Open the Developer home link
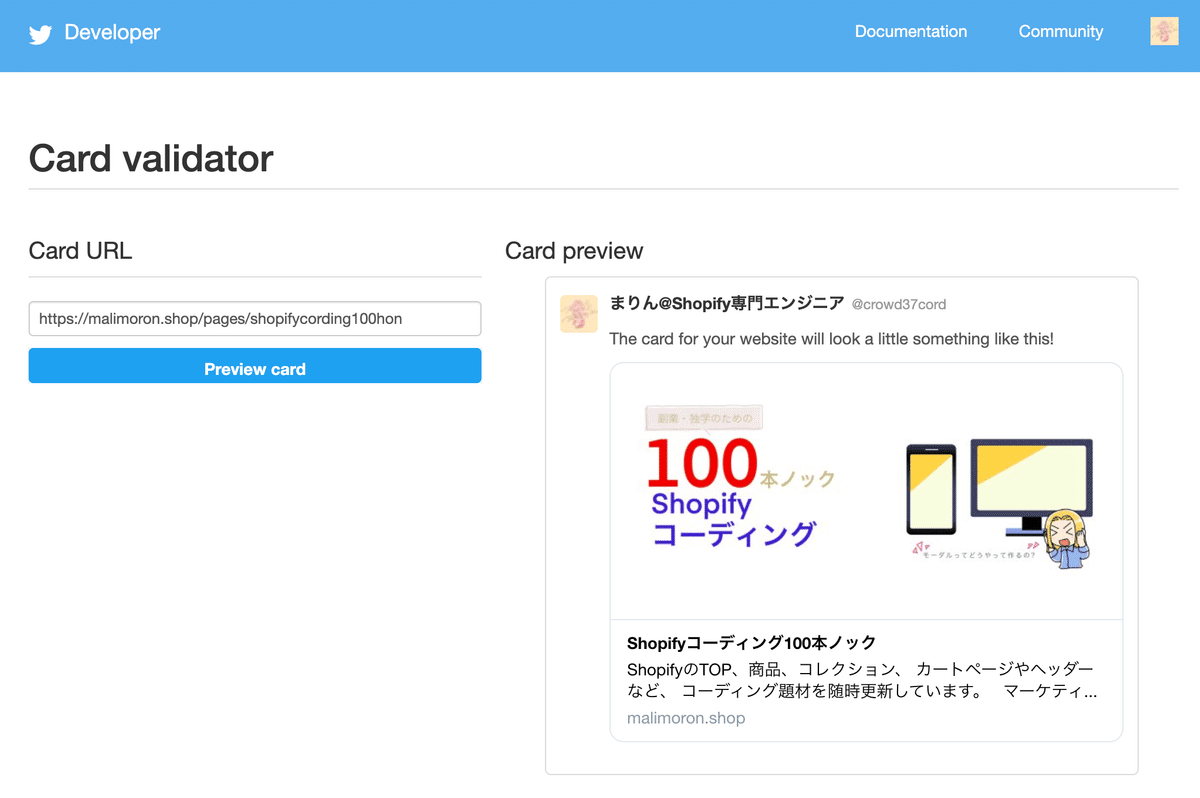This screenshot has height=798, width=1200. (x=112, y=33)
